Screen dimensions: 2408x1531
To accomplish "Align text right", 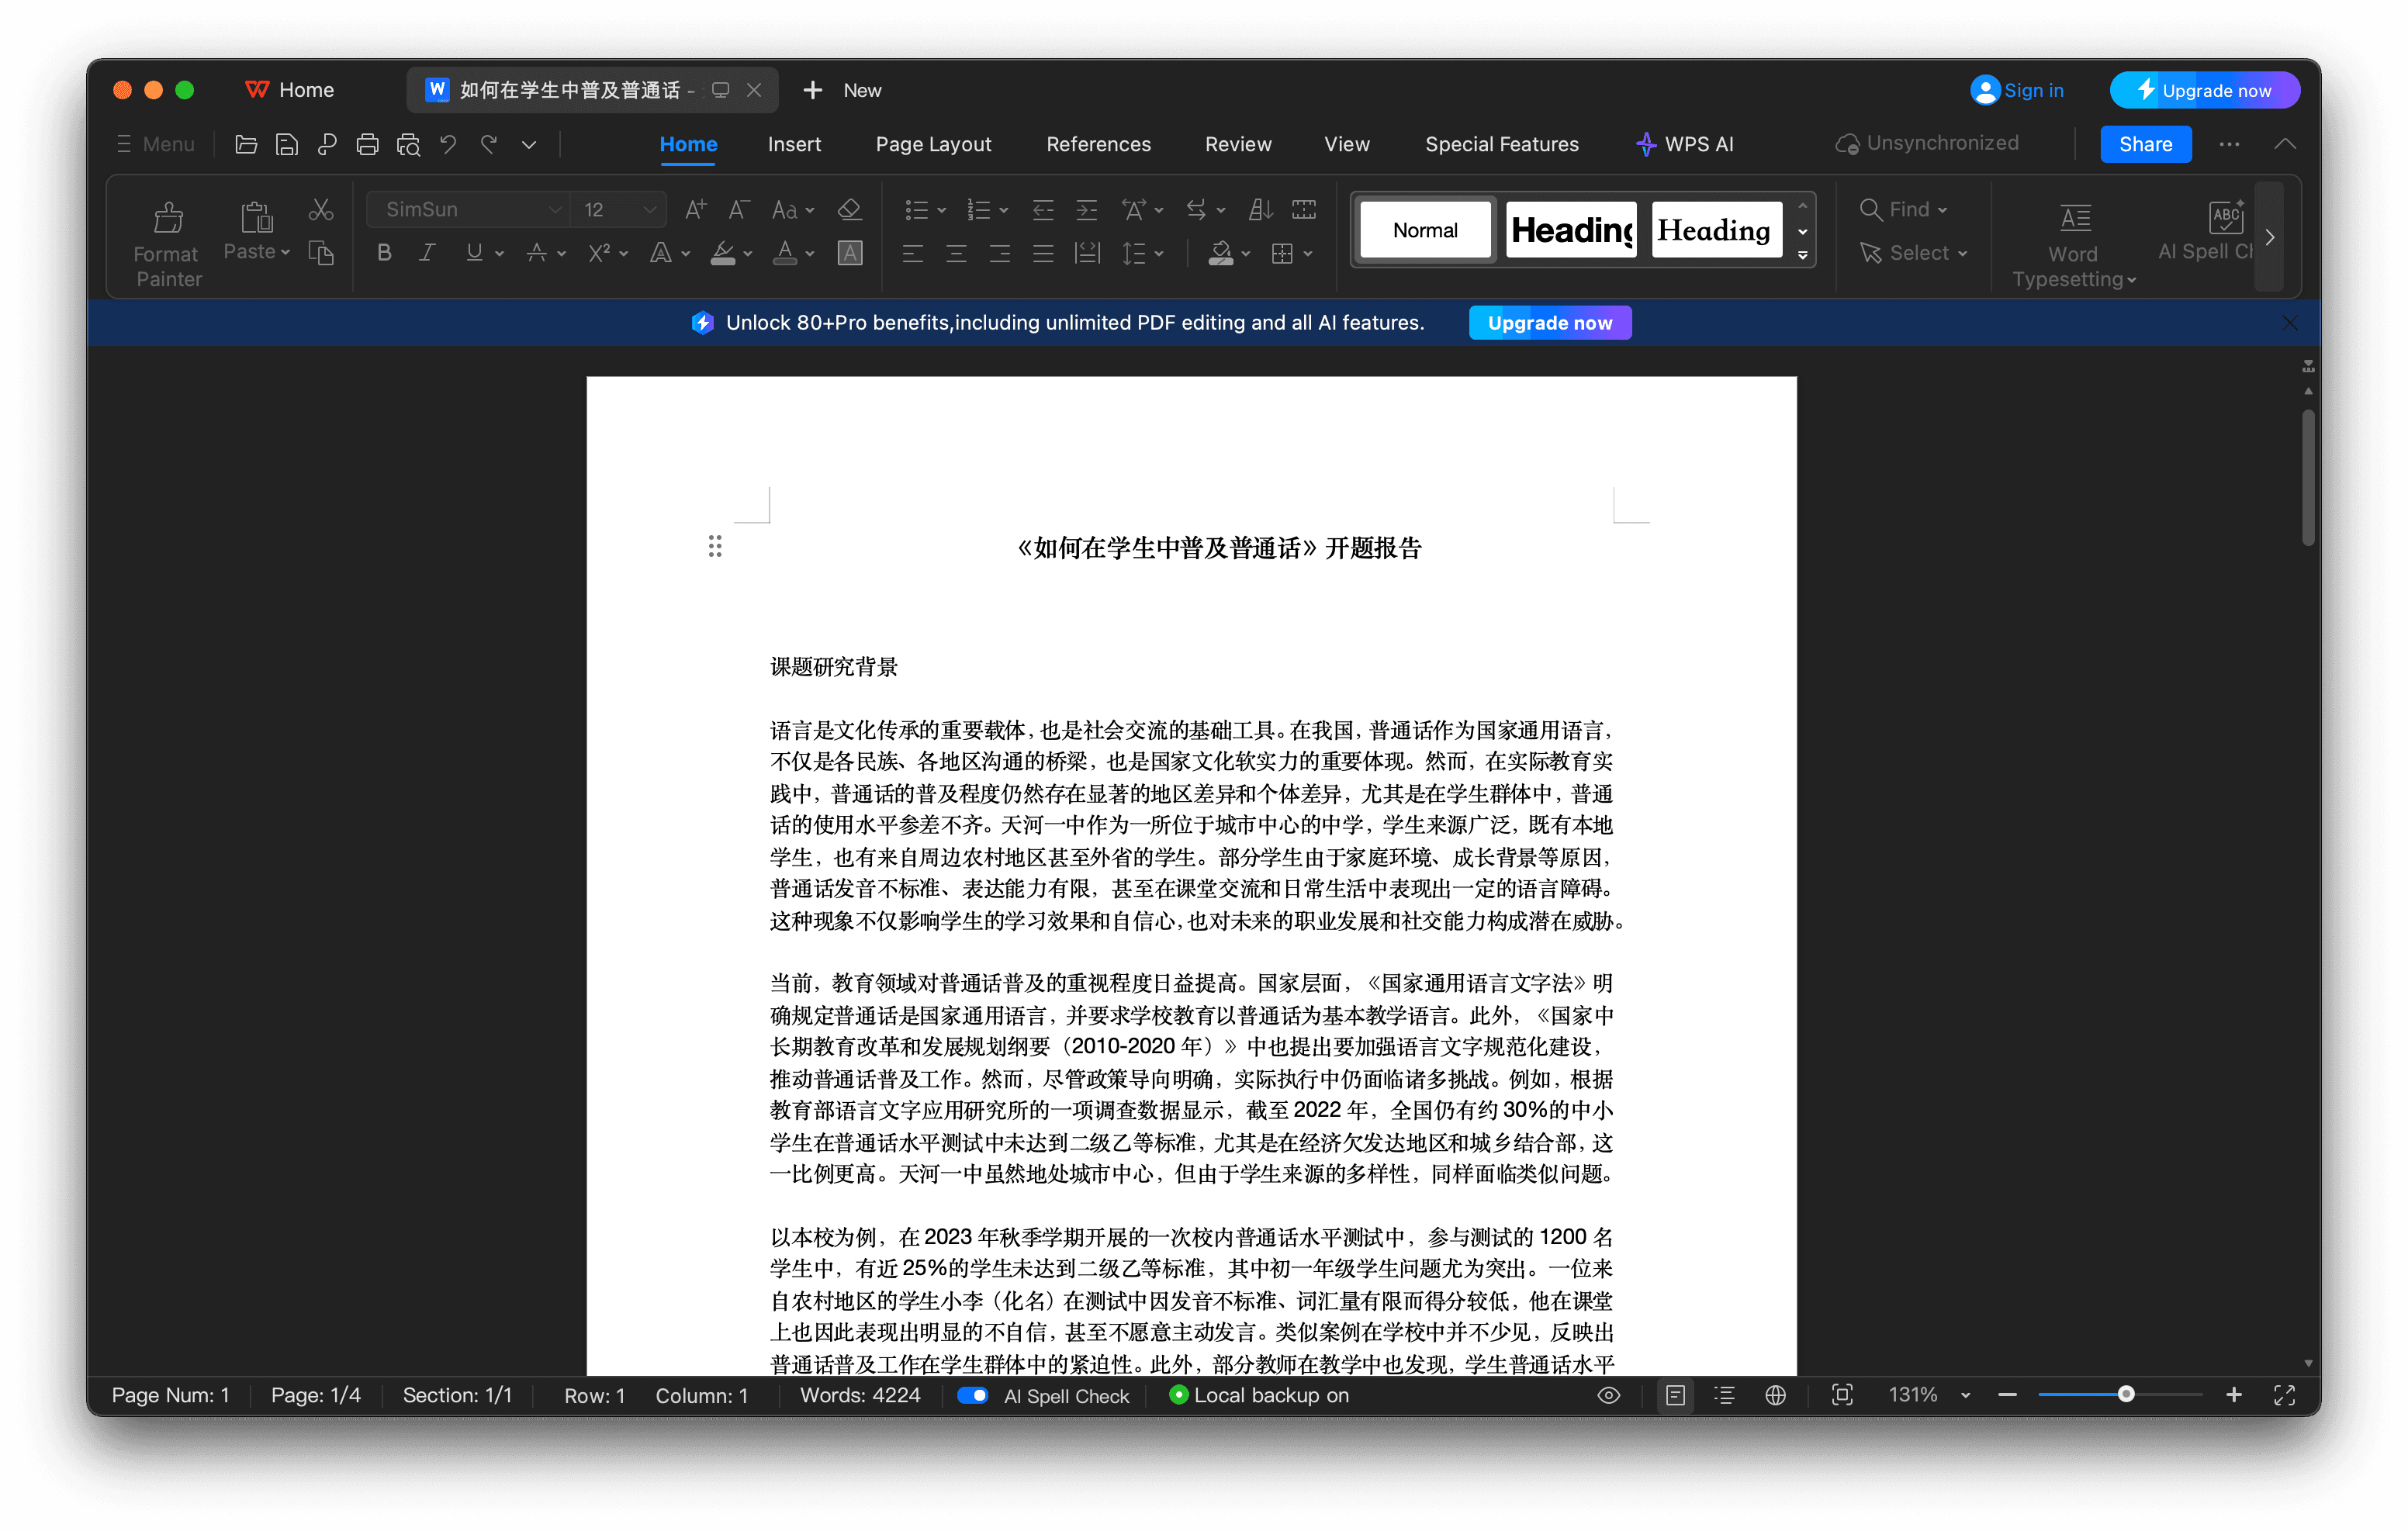I will pyautogui.click(x=999, y=253).
